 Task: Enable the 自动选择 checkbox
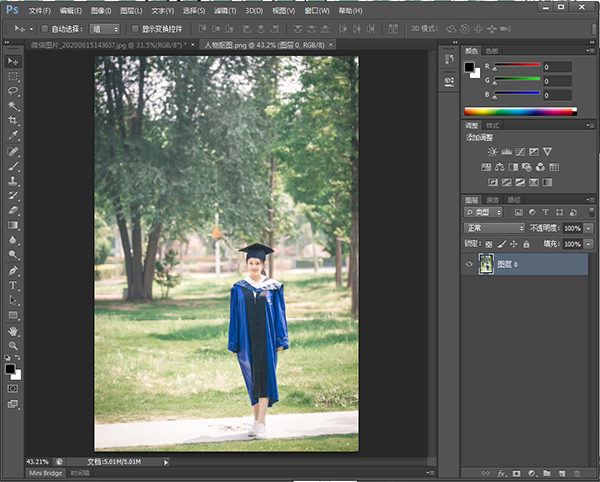tap(44, 29)
